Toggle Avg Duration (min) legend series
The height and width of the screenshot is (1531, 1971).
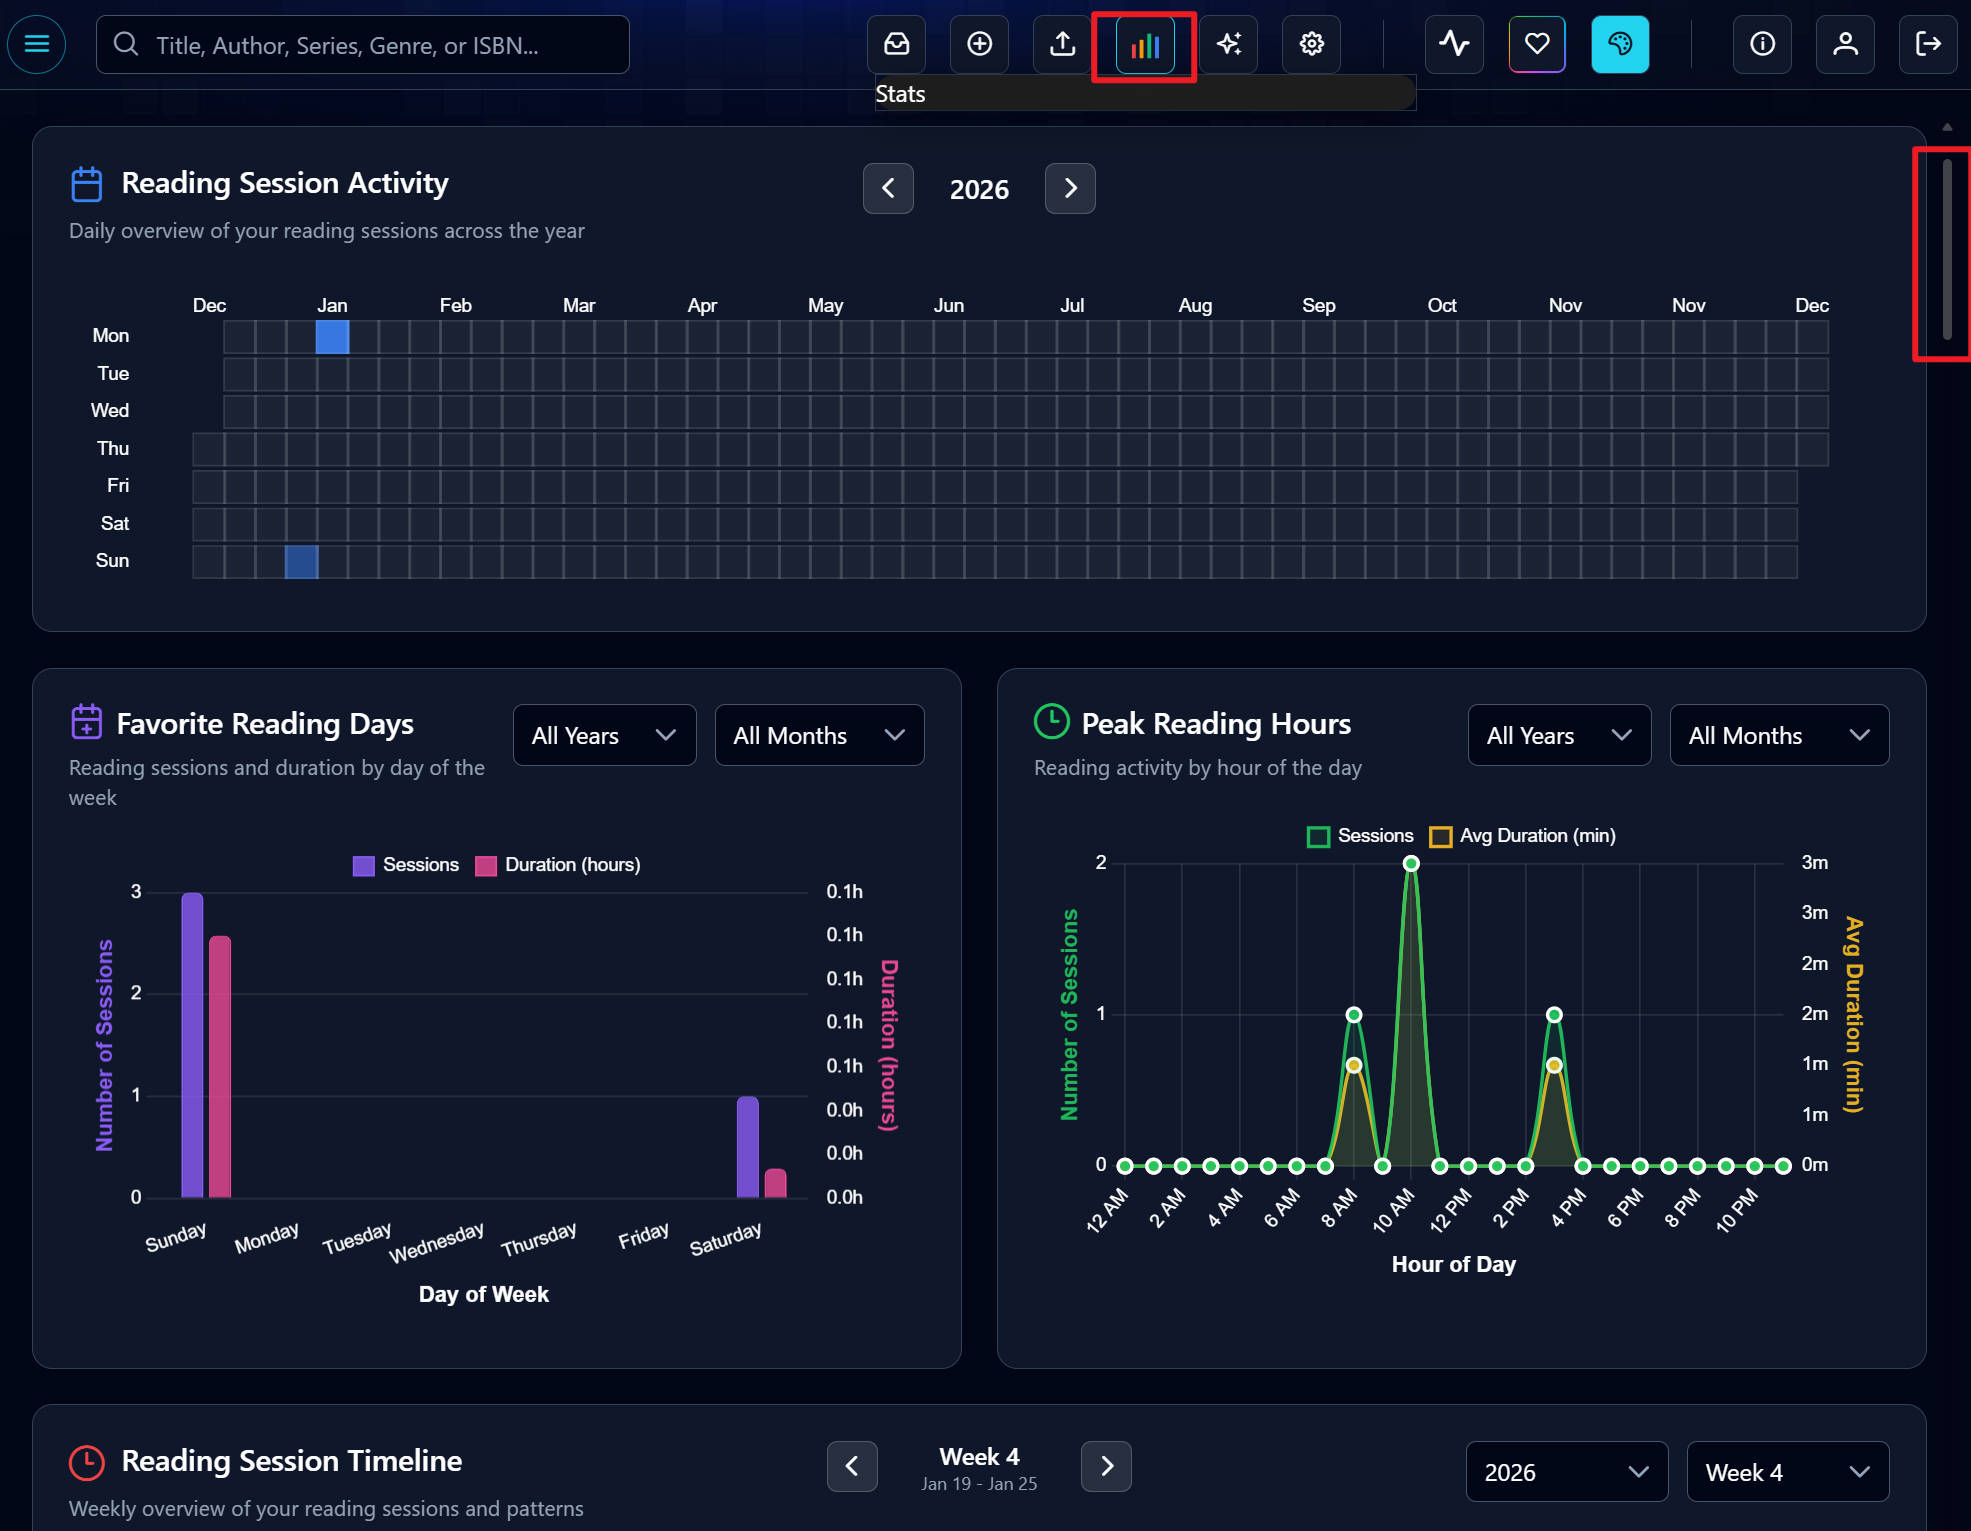1523,836
